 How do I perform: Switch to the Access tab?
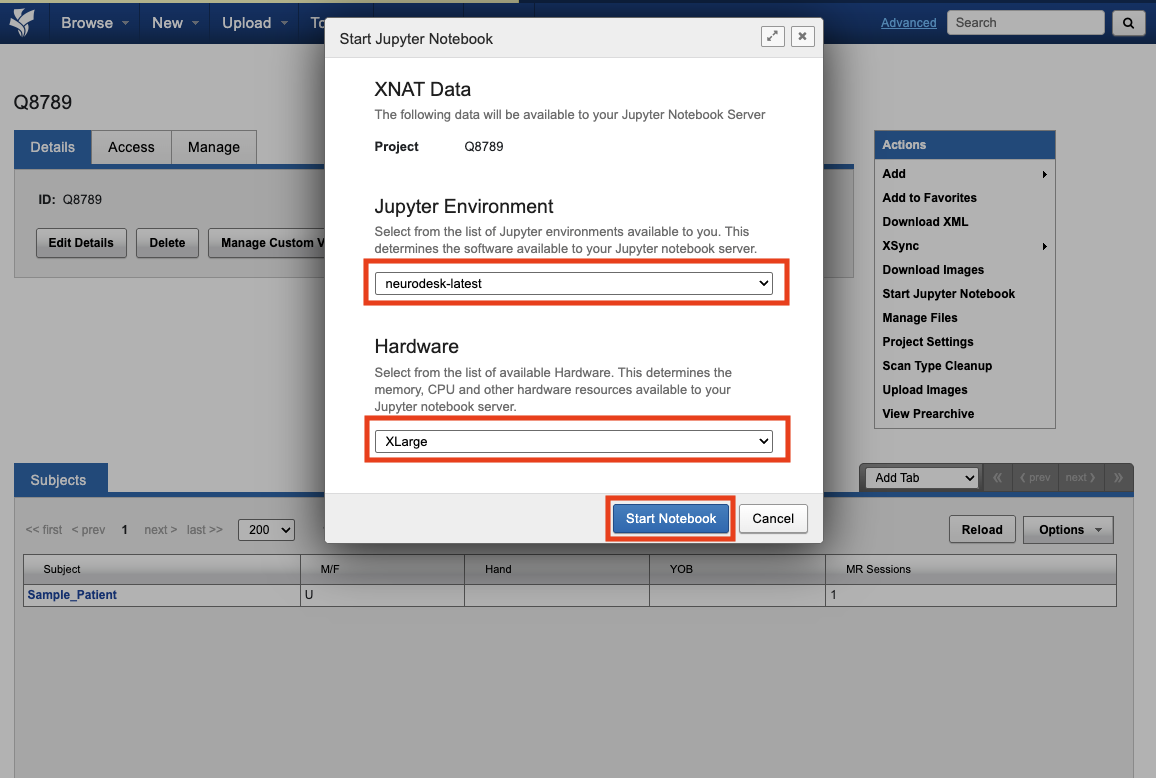[x=131, y=147]
